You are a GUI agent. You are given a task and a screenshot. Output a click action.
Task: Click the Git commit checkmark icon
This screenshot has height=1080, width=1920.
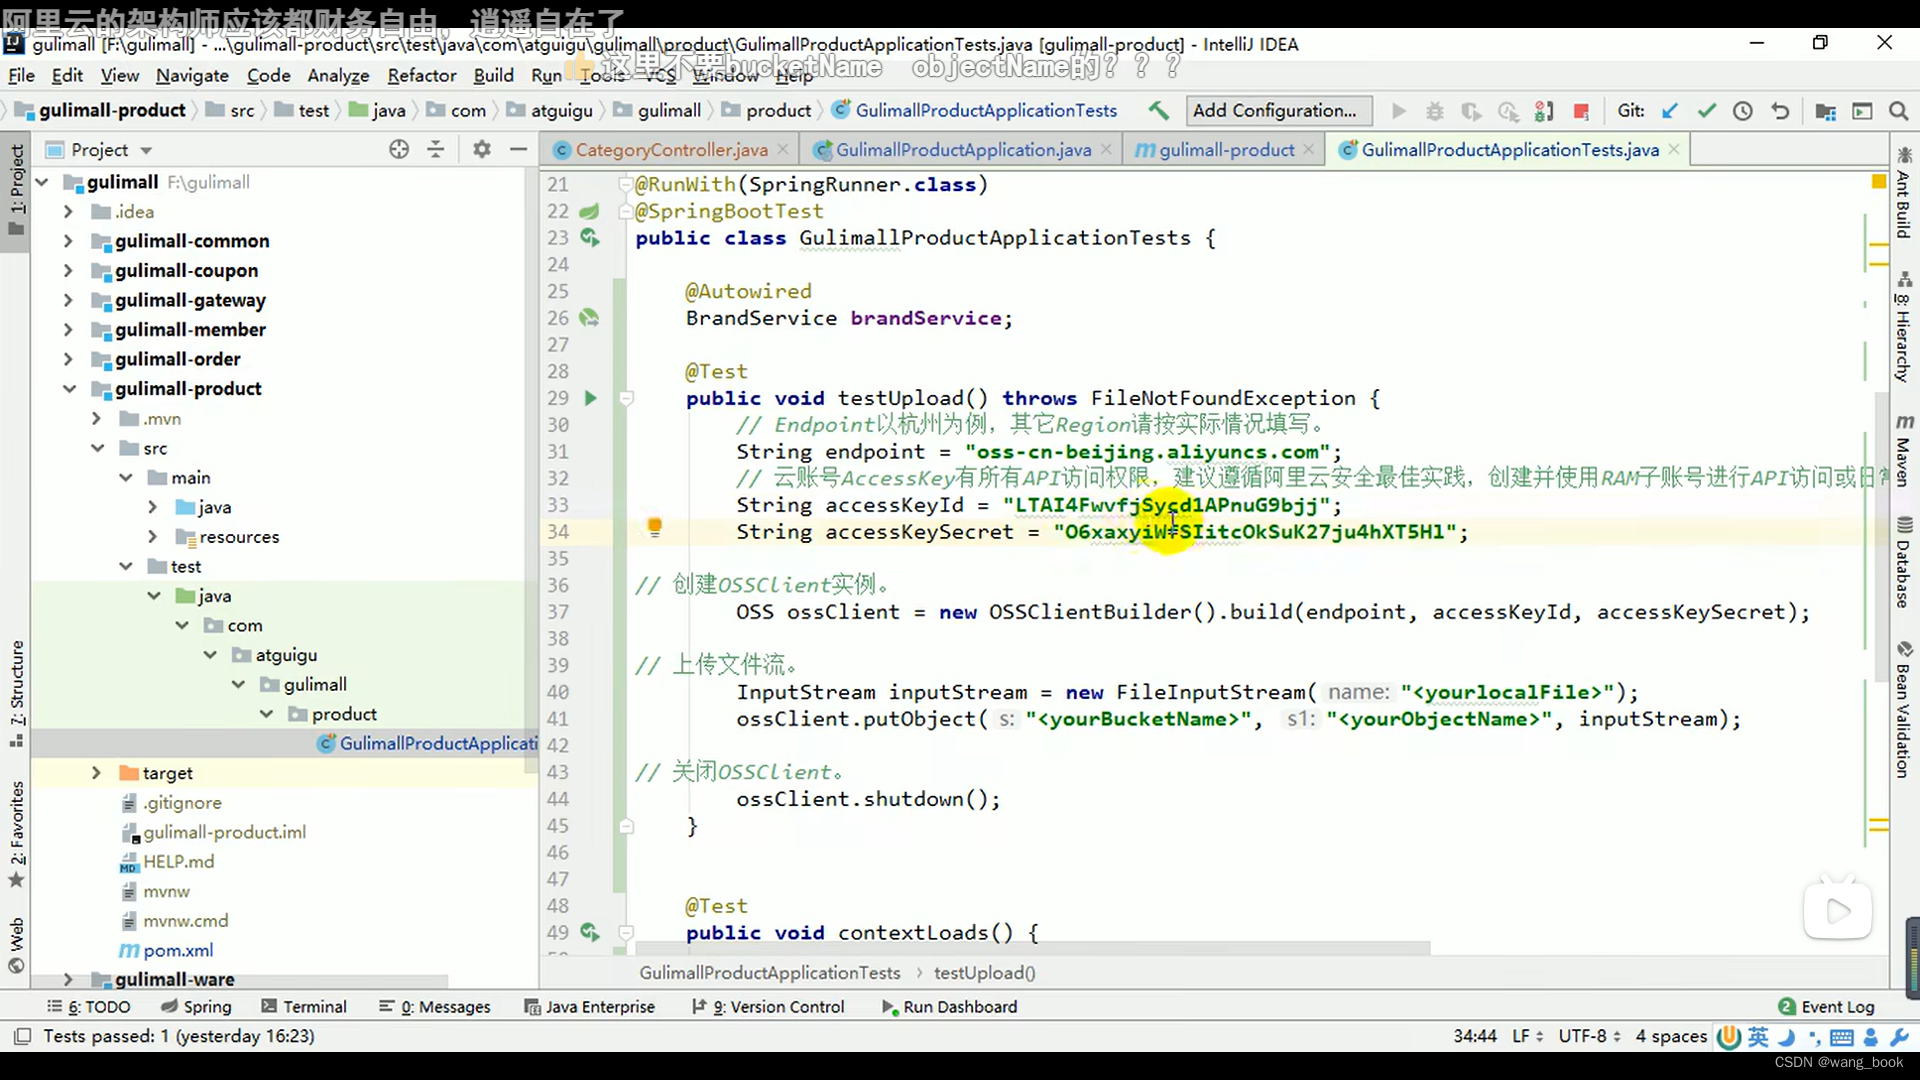pyautogui.click(x=1707, y=111)
